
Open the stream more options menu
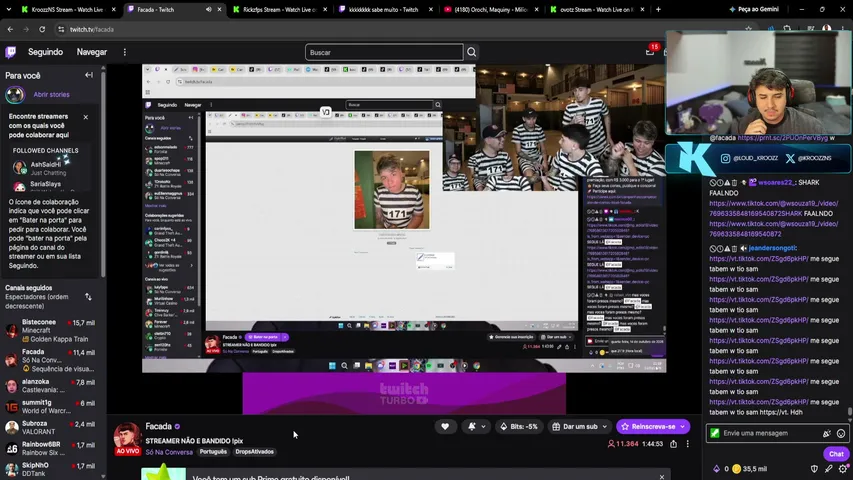click(x=688, y=444)
